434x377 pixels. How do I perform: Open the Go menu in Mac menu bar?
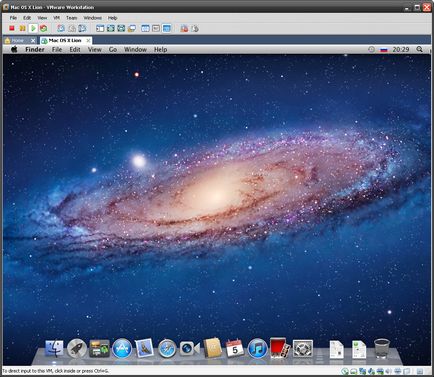click(113, 49)
